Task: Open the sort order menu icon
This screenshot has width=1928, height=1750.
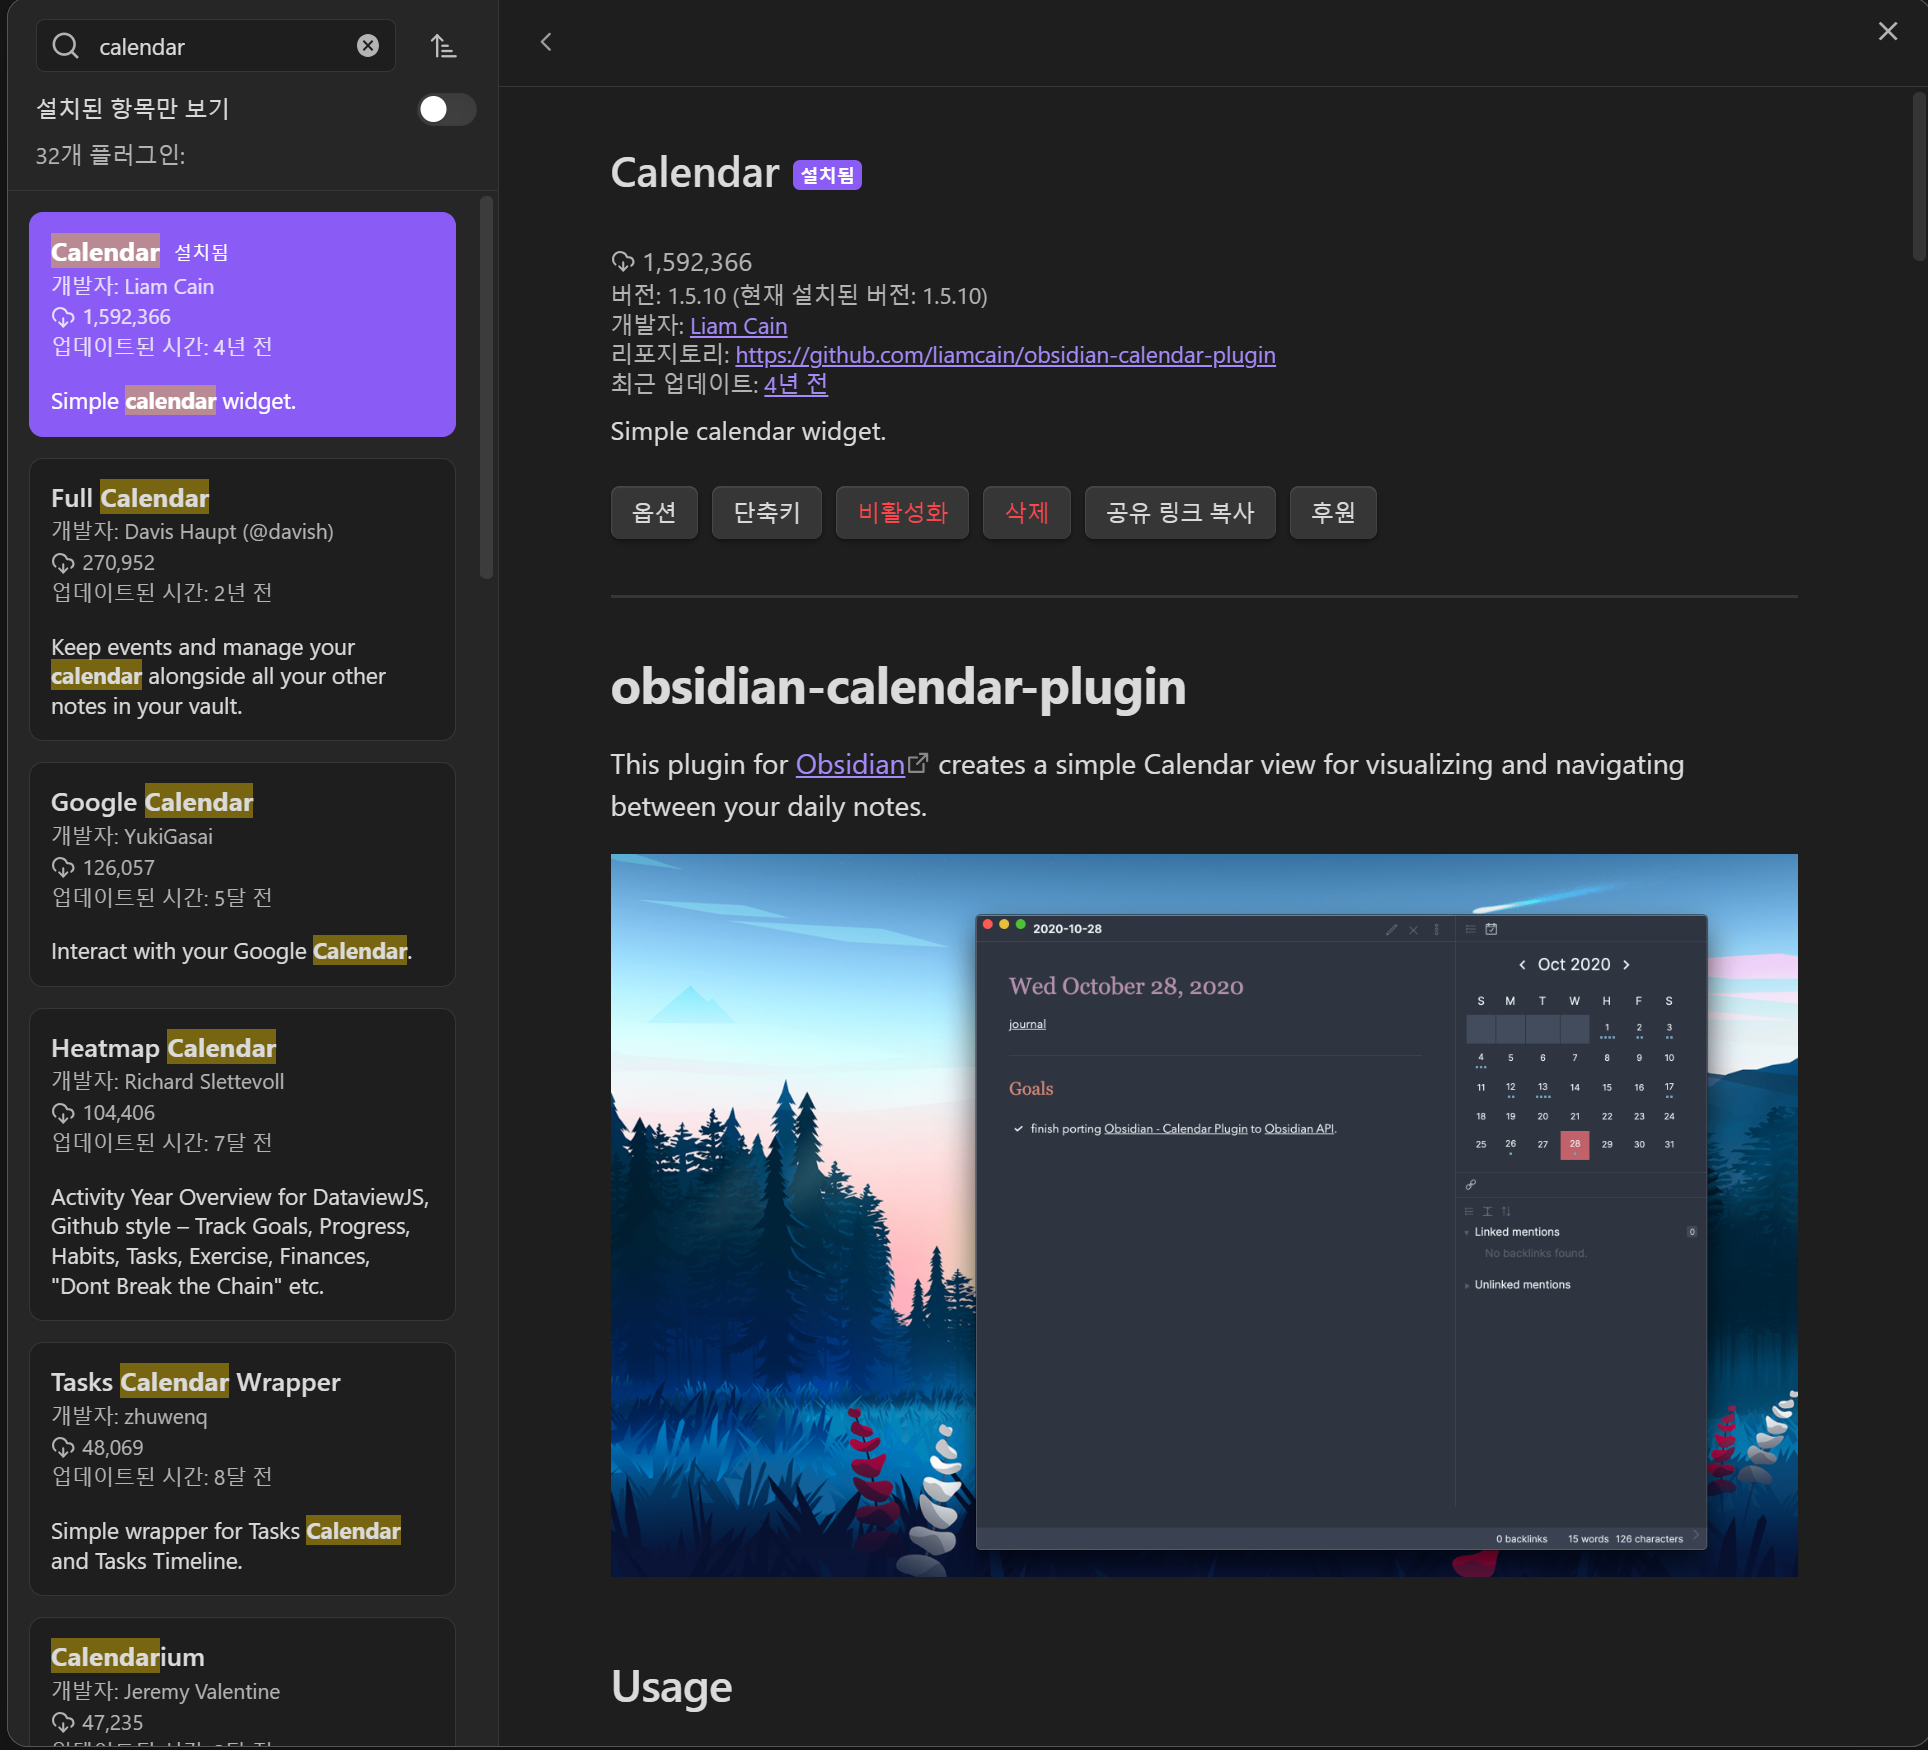Action: click(443, 46)
